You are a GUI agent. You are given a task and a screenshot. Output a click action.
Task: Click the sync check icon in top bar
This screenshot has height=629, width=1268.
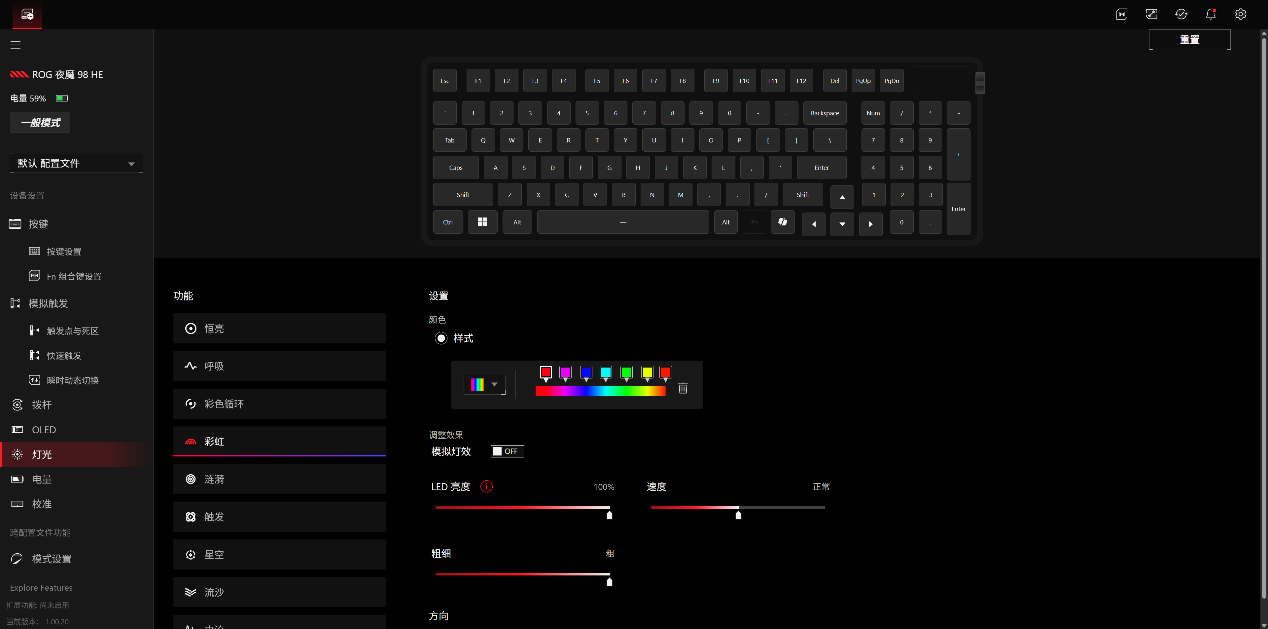pyautogui.click(x=1181, y=14)
